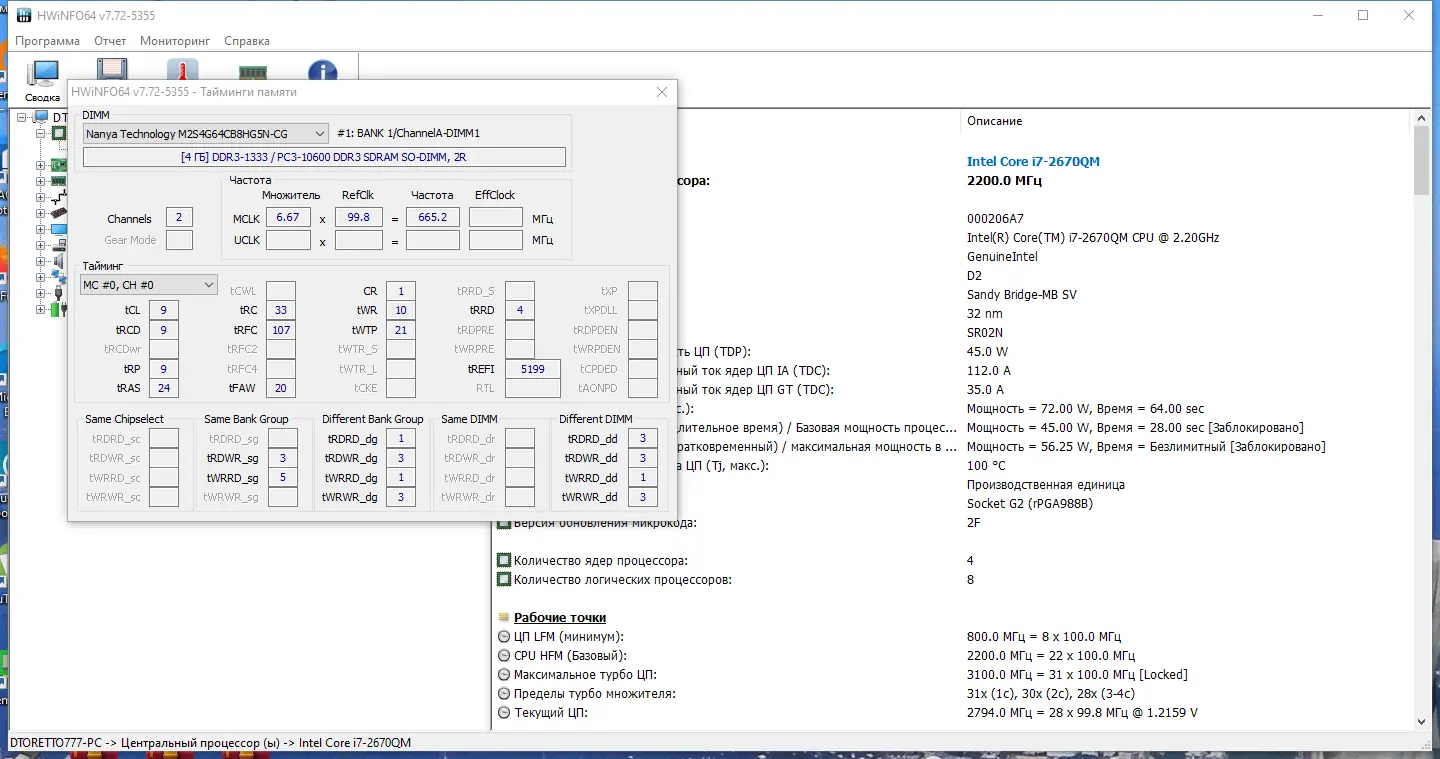
Task: Click the scrollbar up arrow in details pane
Action: (x=1421, y=120)
